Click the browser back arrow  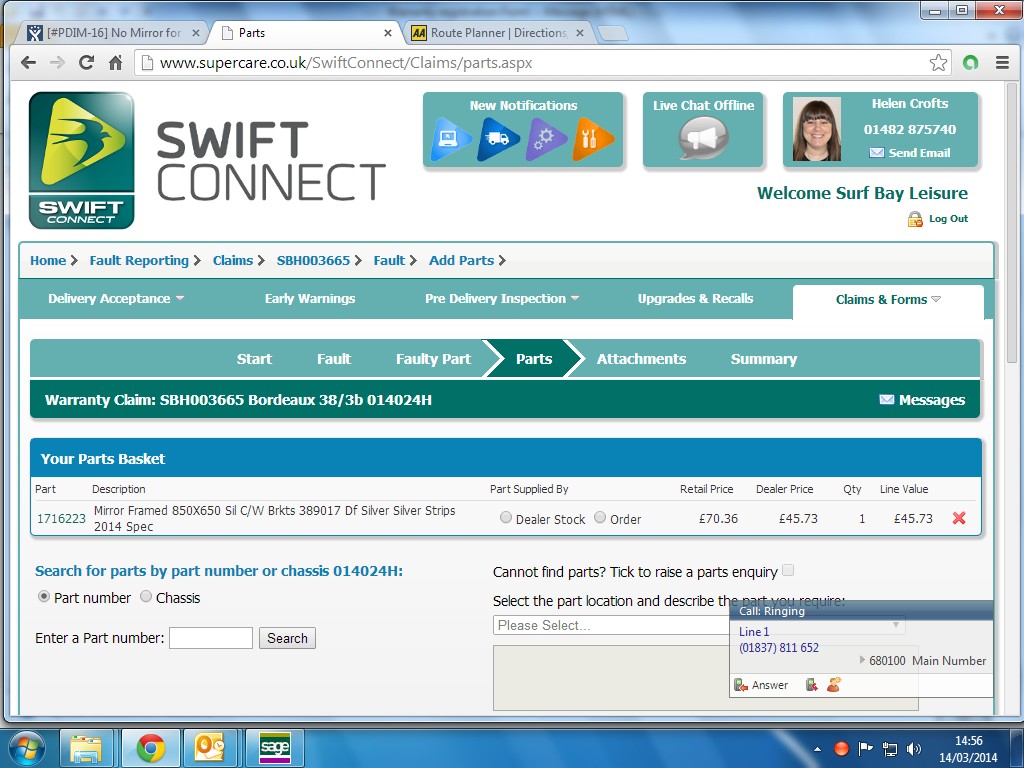tap(28, 63)
